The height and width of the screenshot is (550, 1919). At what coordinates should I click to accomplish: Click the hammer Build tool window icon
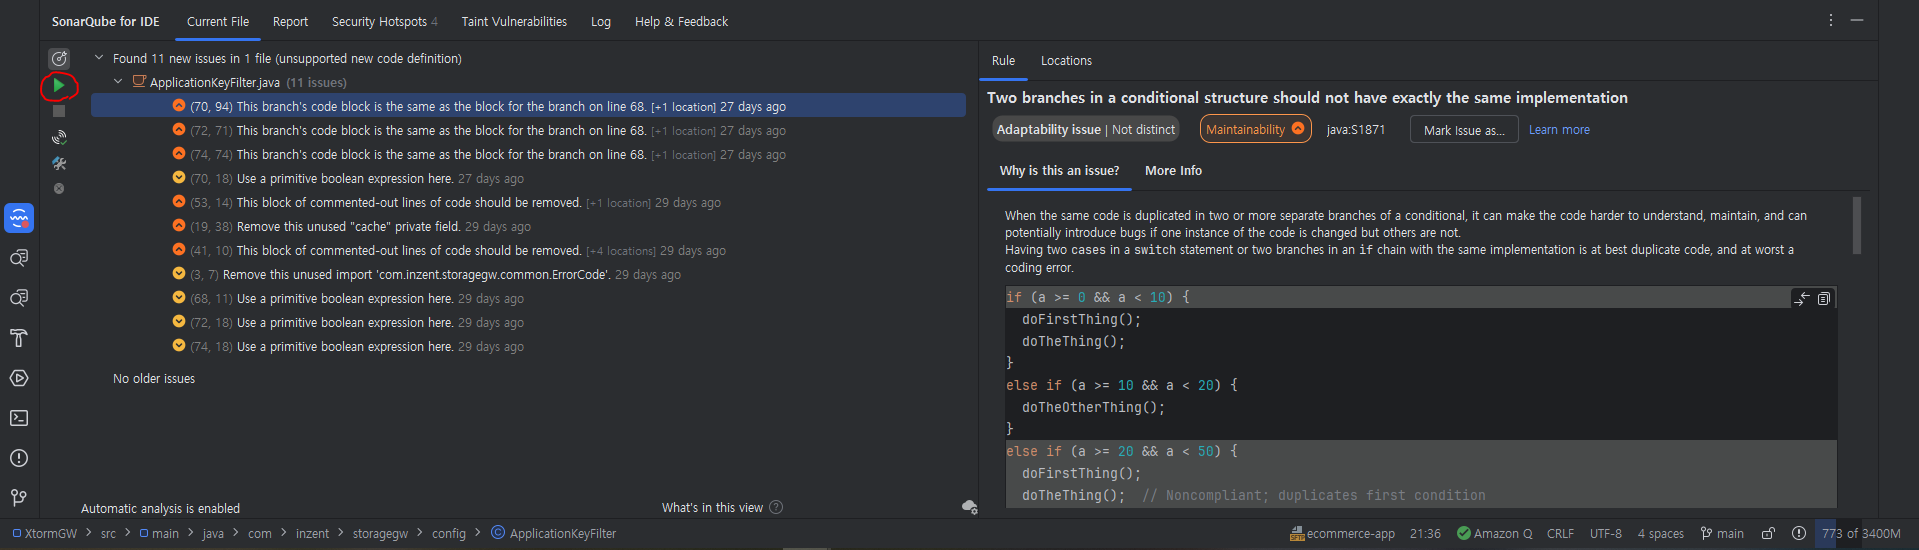19,338
